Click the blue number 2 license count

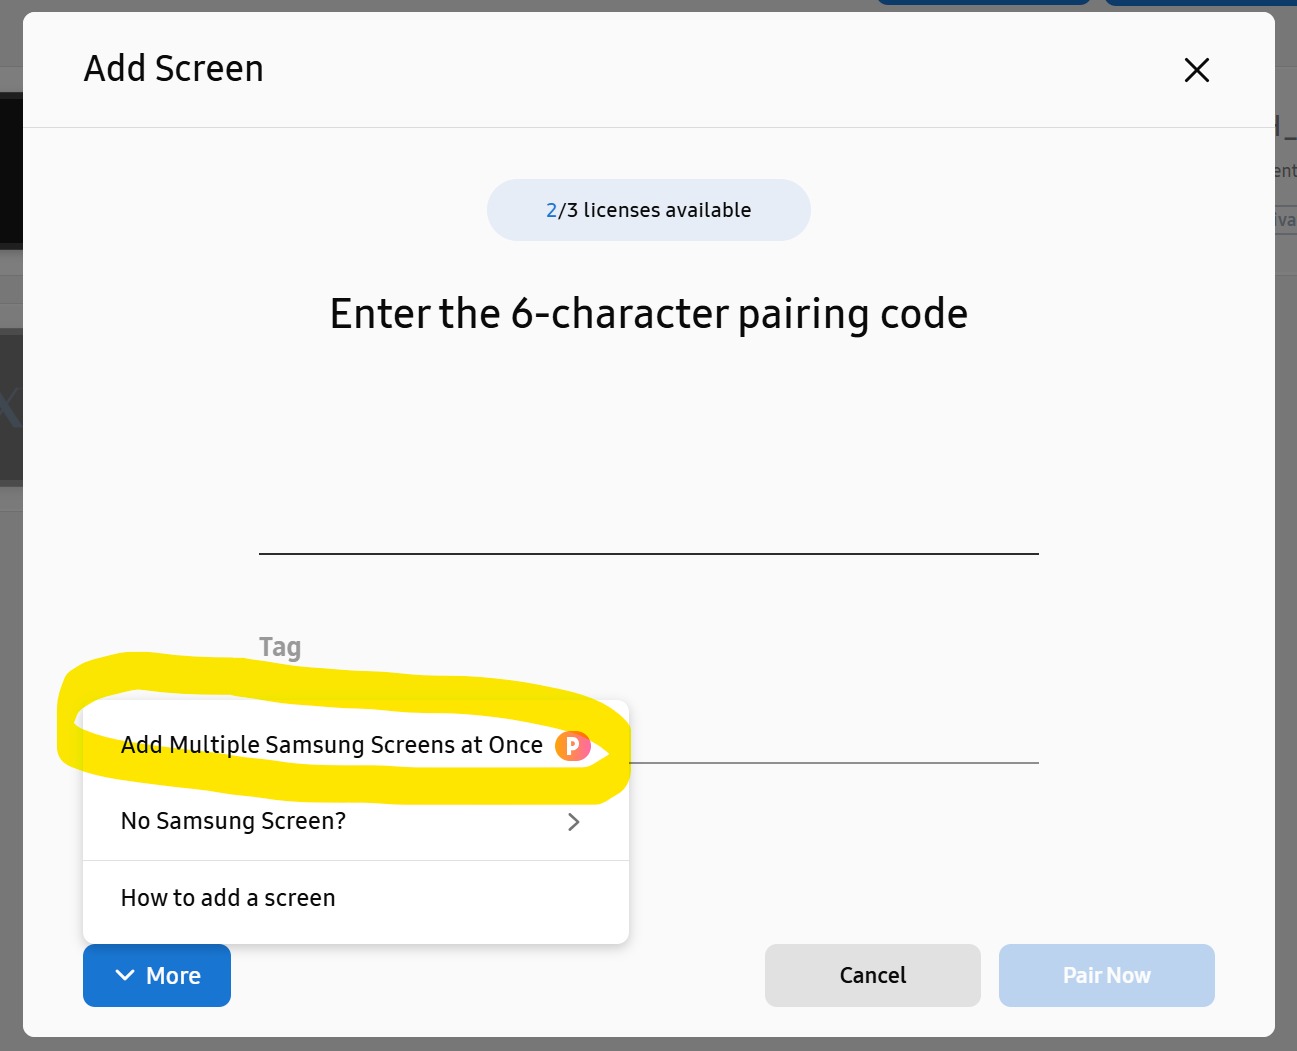[x=551, y=210]
